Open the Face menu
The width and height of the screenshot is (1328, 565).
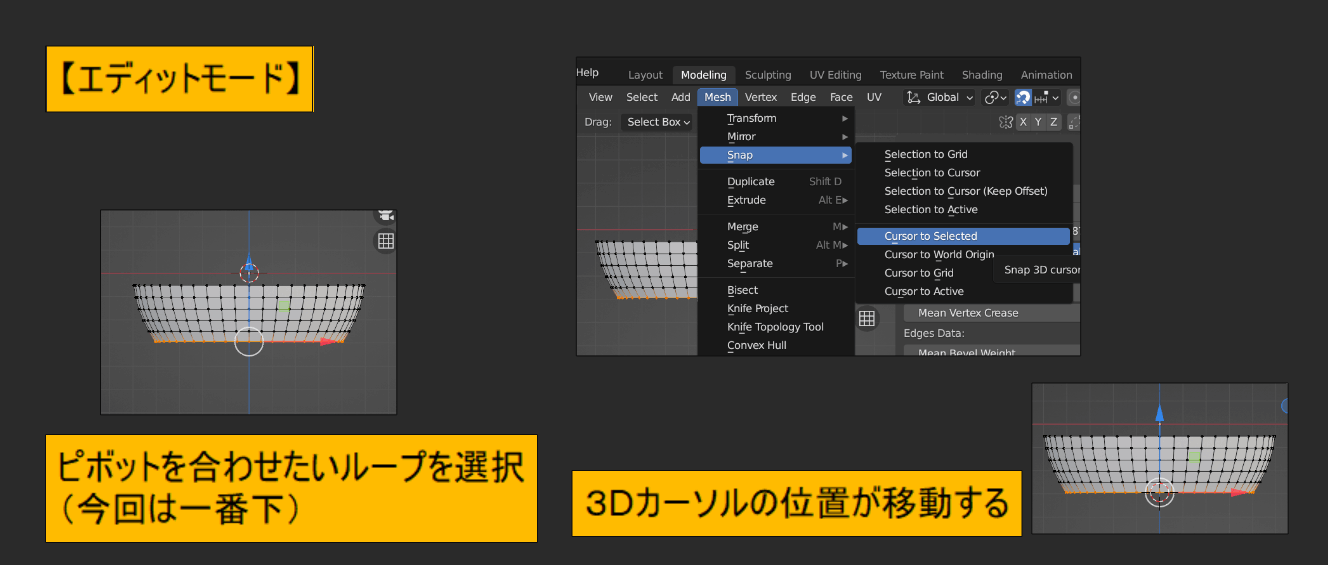point(841,97)
